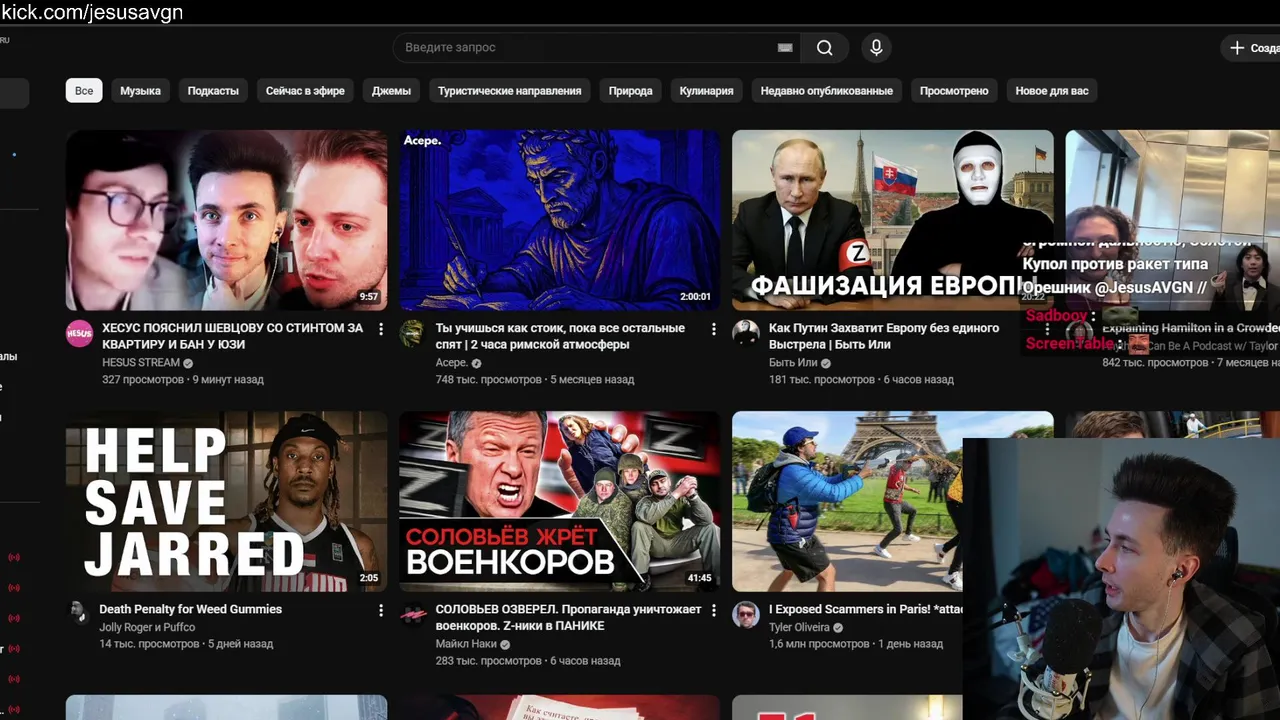Viewport: 1280px width, 720px height.
Task: Open options menu for СОЛОВЬЕВ ОЗВЕРЕЛ video
Action: [713, 610]
